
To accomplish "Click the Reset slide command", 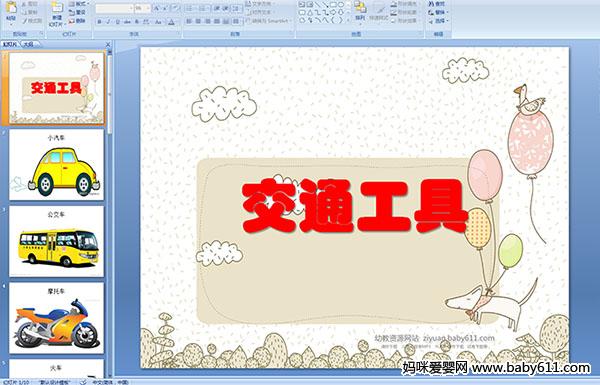I will coord(77,12).
